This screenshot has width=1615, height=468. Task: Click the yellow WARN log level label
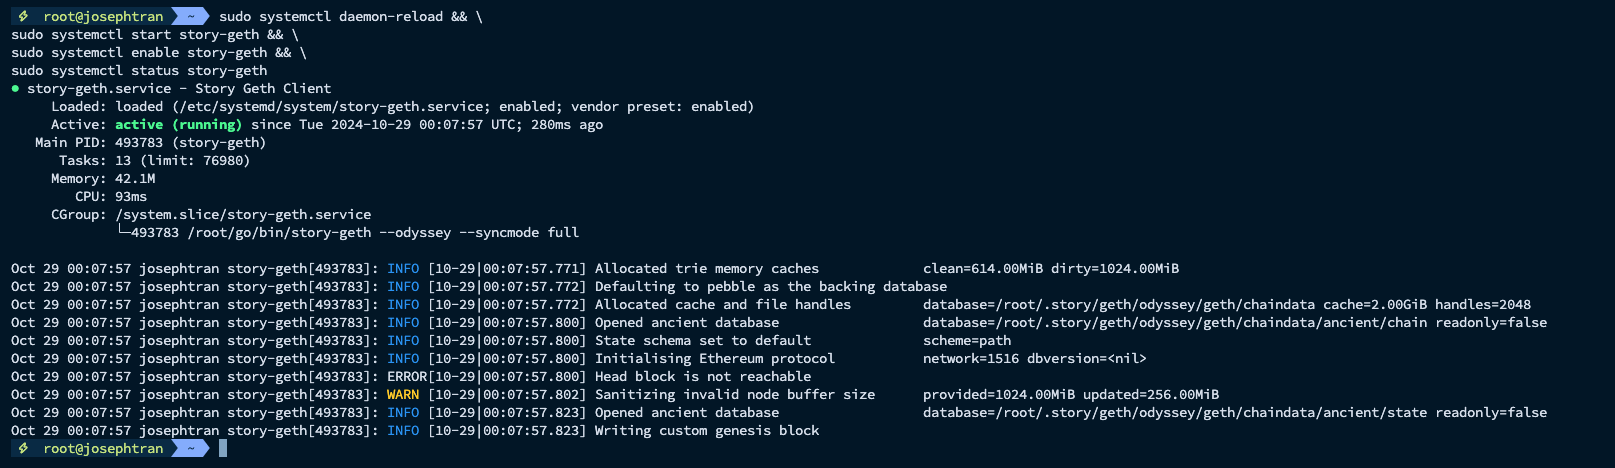(x=403, y=394)
